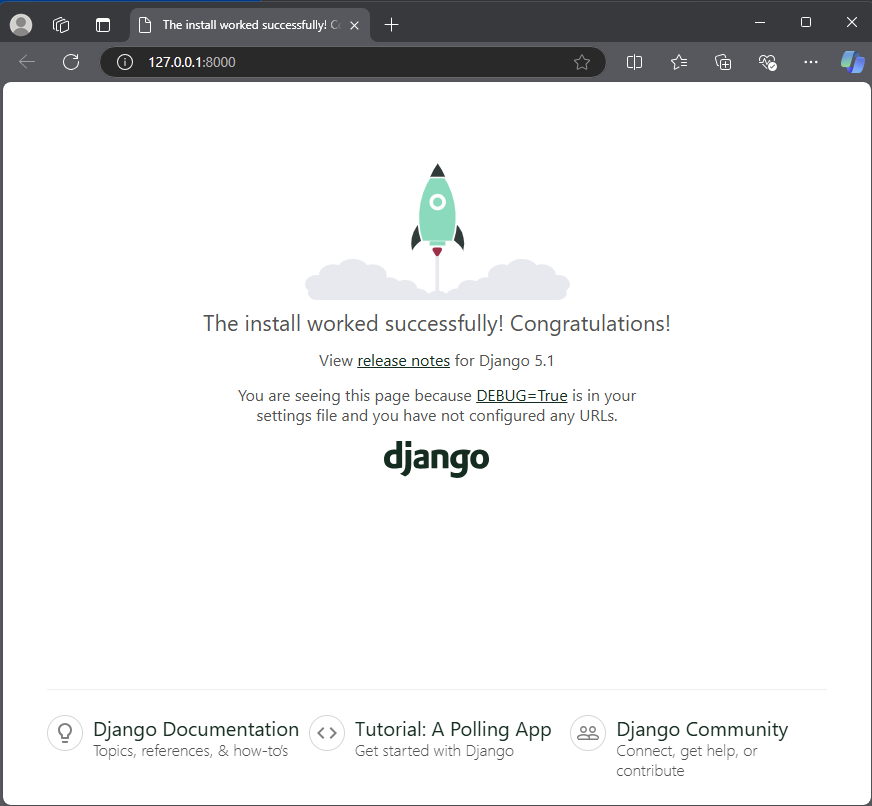Open the workspaces icon
The height and width of the screenshot is (806, 872).
point(61,25)
